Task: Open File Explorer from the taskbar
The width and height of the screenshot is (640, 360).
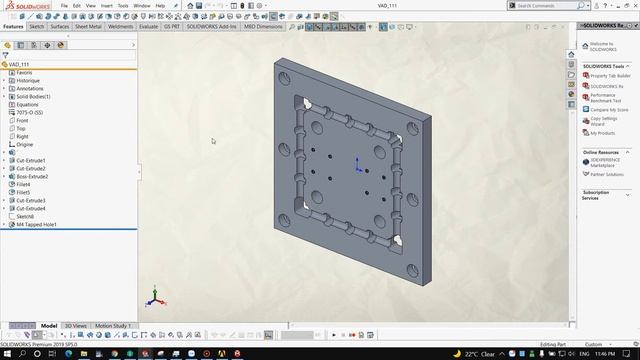Action: 84,354
